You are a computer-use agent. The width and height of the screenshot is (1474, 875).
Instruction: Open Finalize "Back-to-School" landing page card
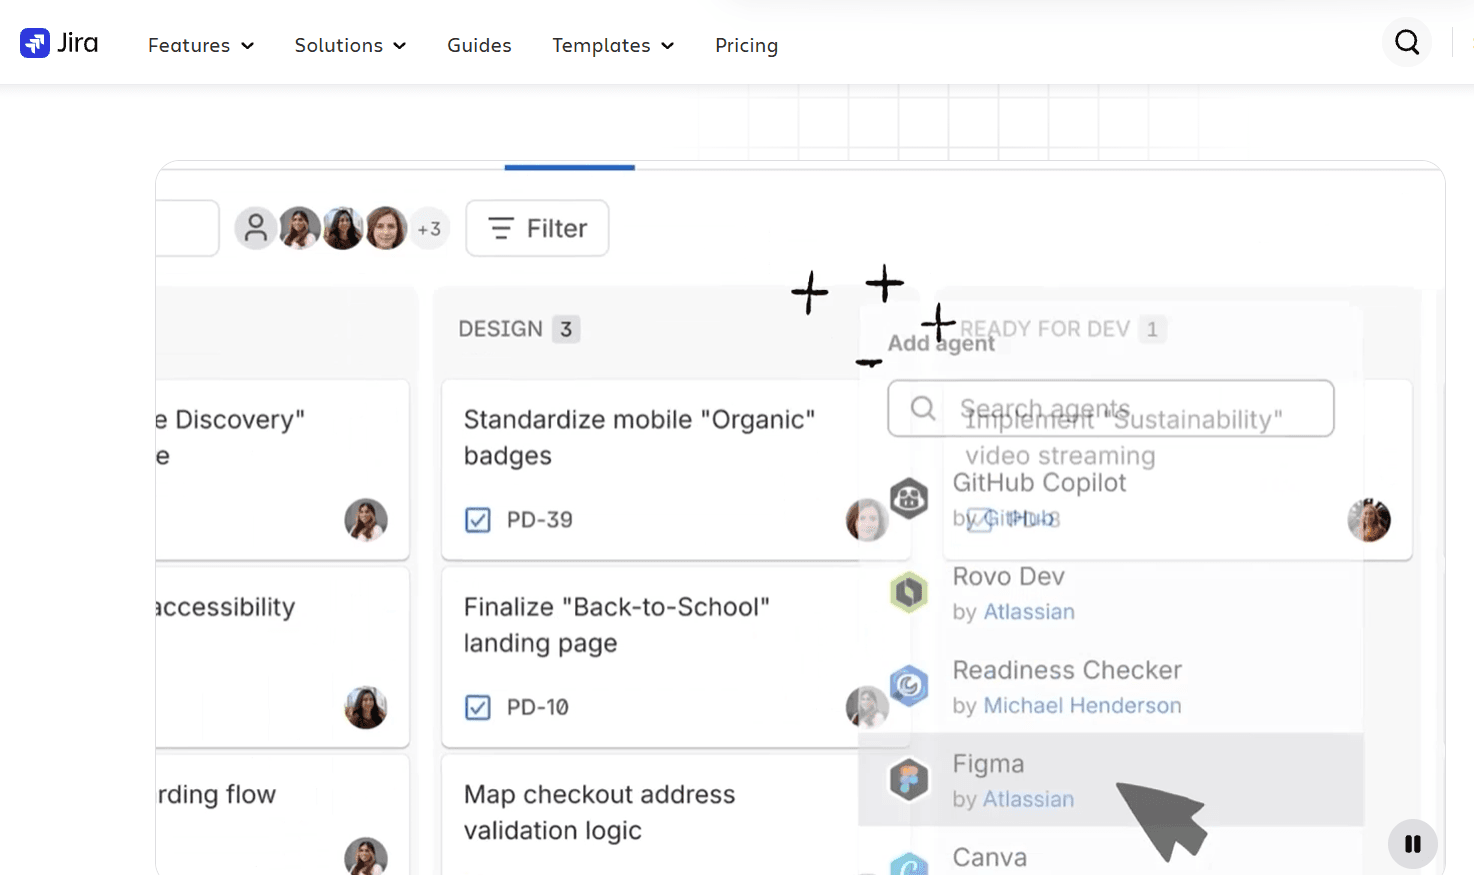coord(676,657)
